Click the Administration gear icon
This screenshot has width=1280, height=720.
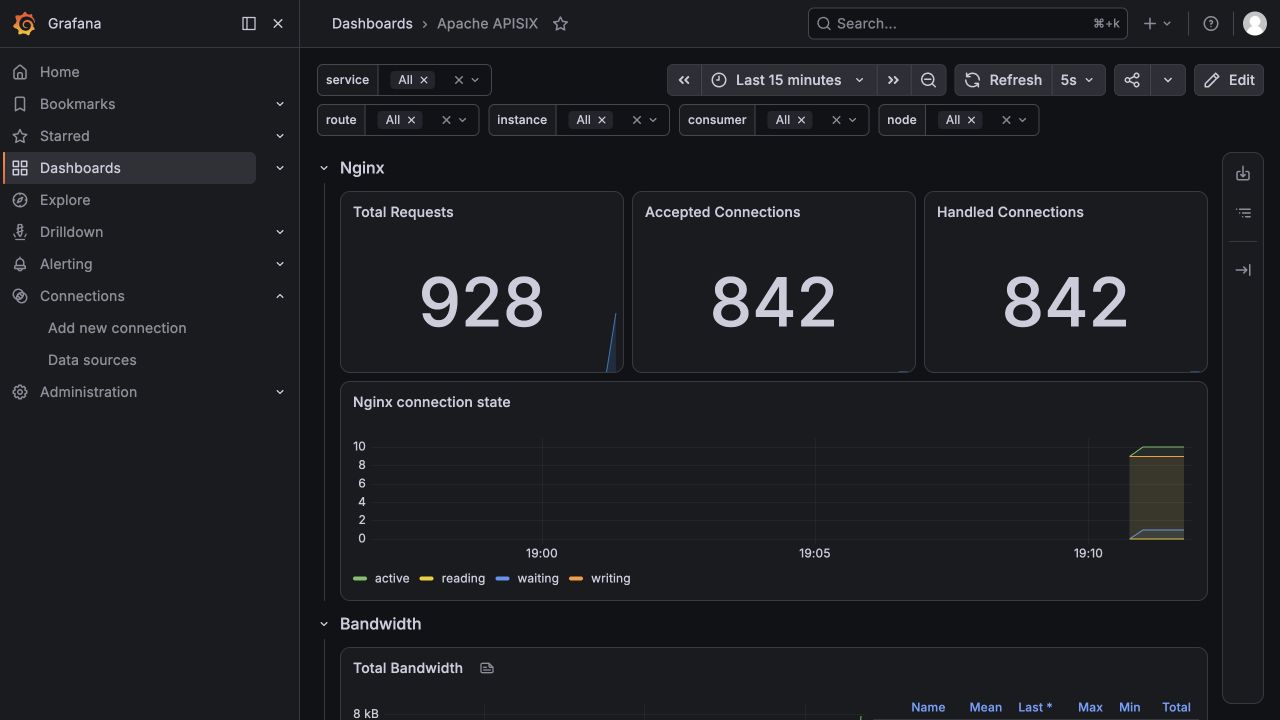[20, 392]
